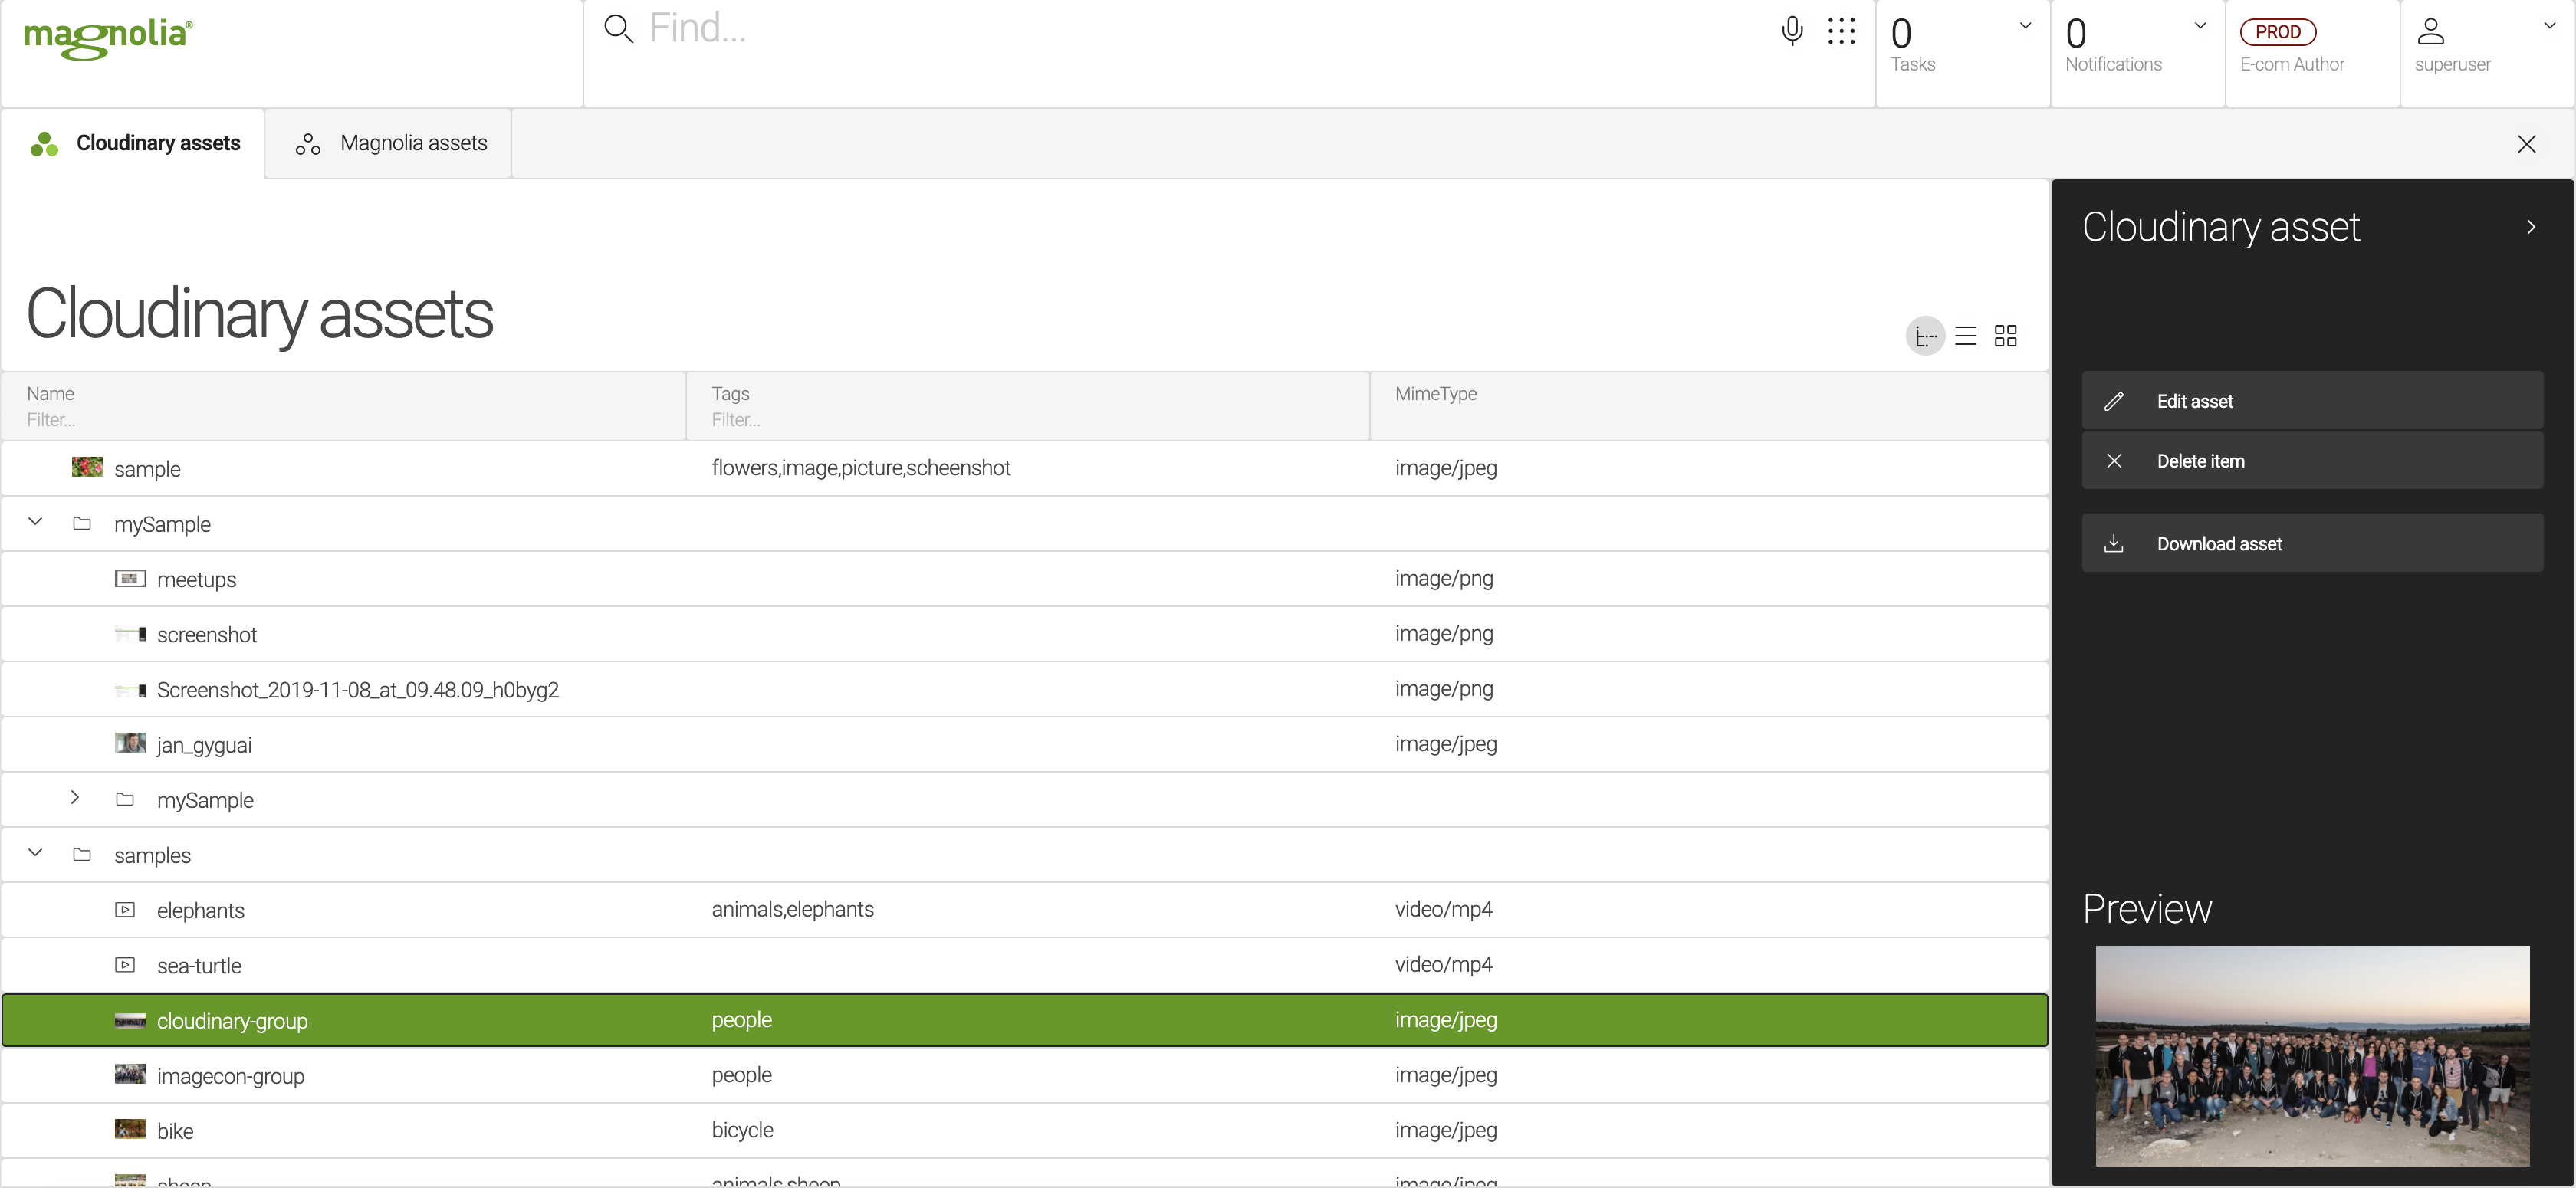Open the app launcher grid icon
Screen dimensions: 2576x1188
(1841, 31)
